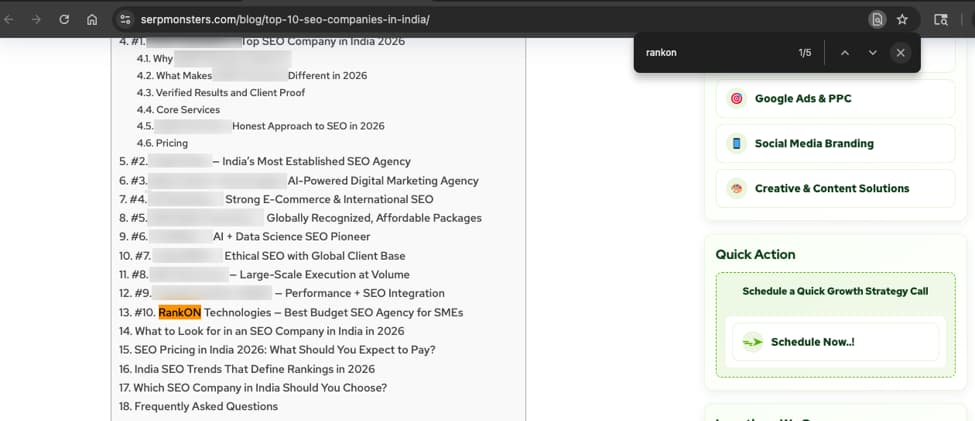Bookmark this page with the star
Image resolution: width=975 pixels, height=421 pixels.
902,19
